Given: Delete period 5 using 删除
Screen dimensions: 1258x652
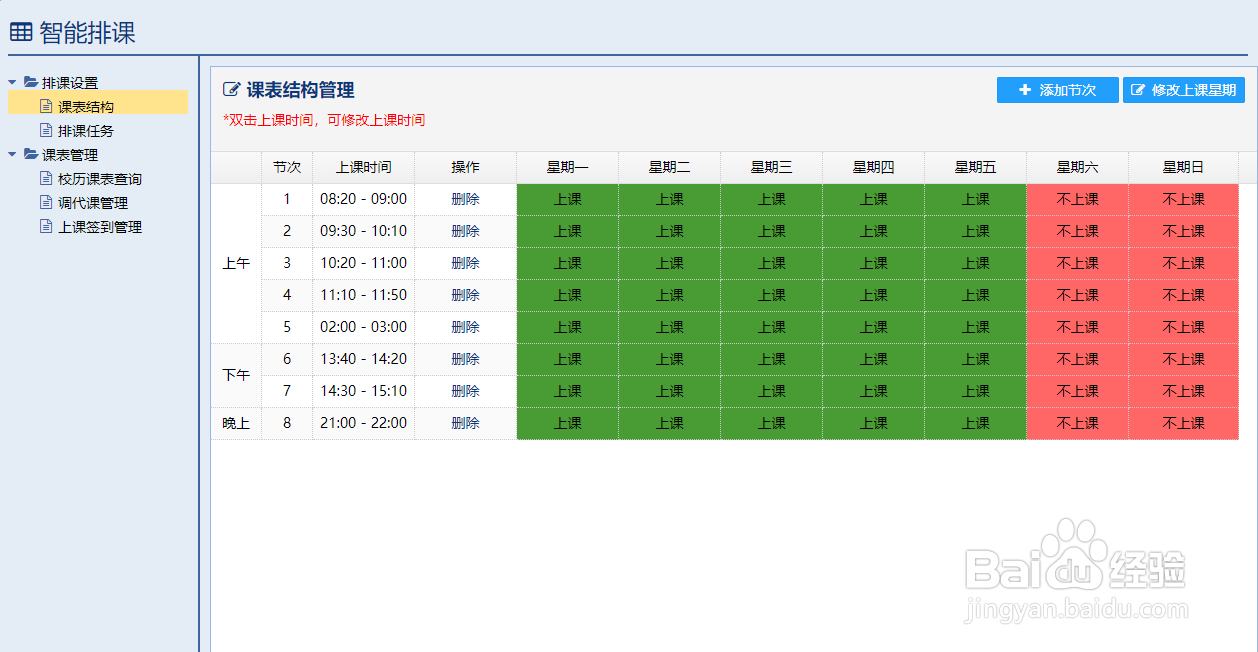Looking at the screenshot, I should [x=465, y=327].
